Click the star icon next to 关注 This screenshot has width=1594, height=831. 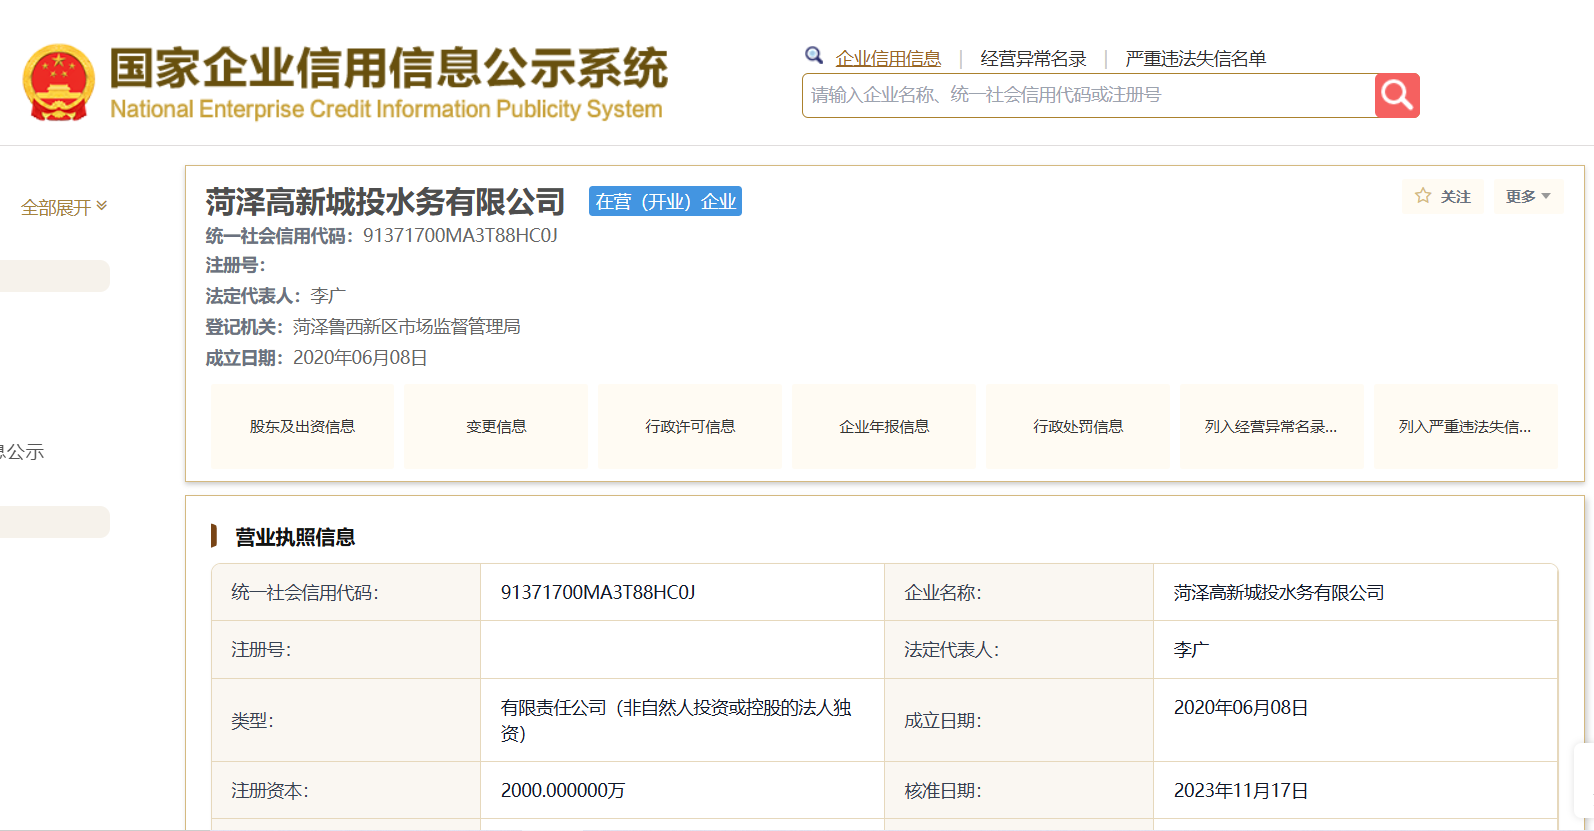click(1423, 196)
